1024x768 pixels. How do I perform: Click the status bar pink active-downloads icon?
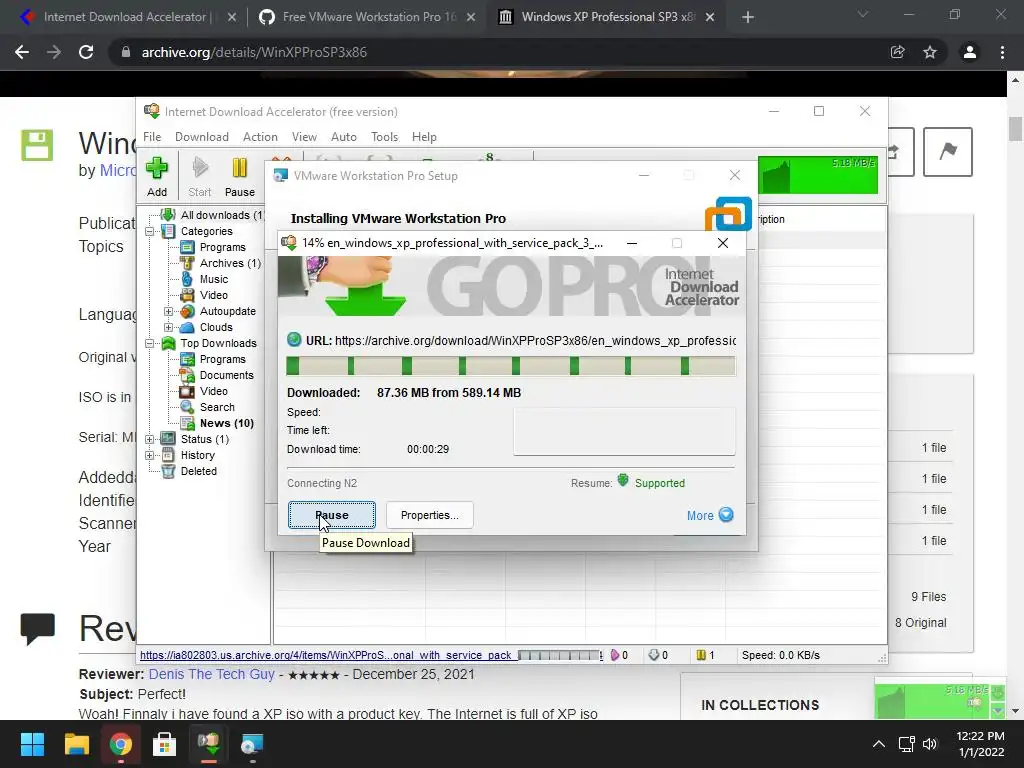pyautogui.click(x=615, y=655)
